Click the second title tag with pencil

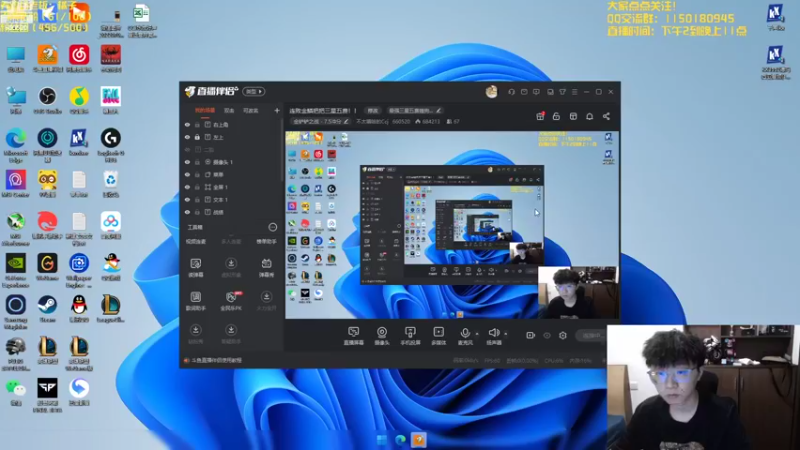[x=415, y=110]
